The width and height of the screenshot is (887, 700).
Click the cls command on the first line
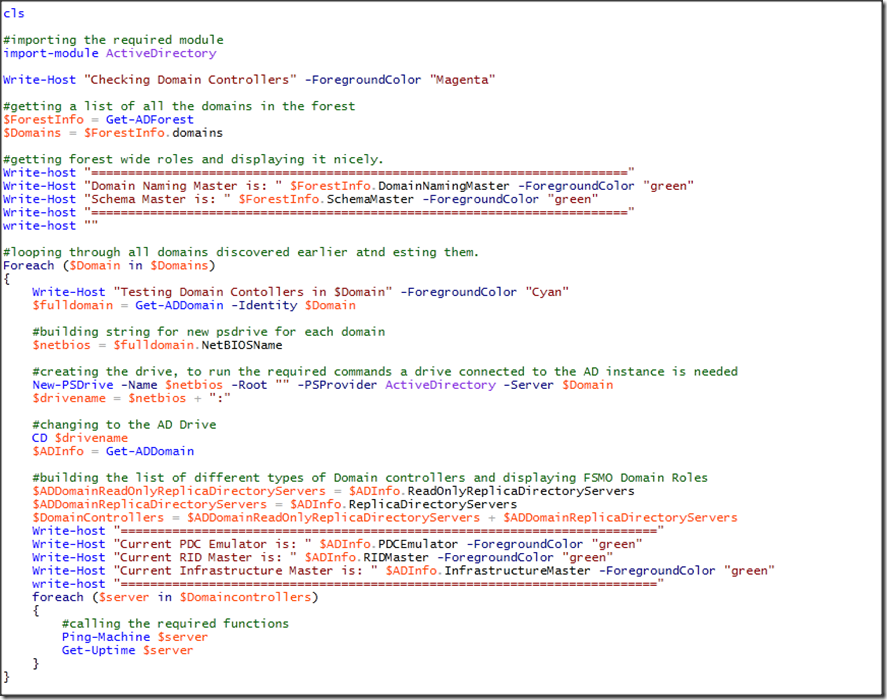[14, 13]
